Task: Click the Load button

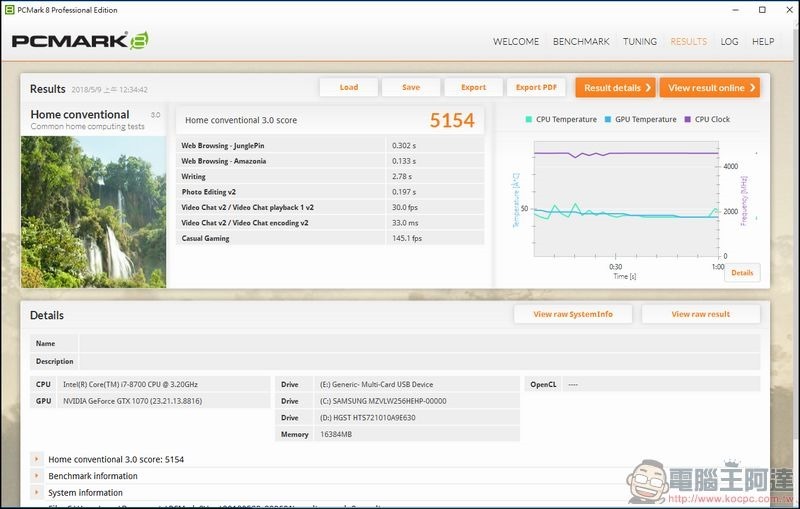Action: point(348,88)
